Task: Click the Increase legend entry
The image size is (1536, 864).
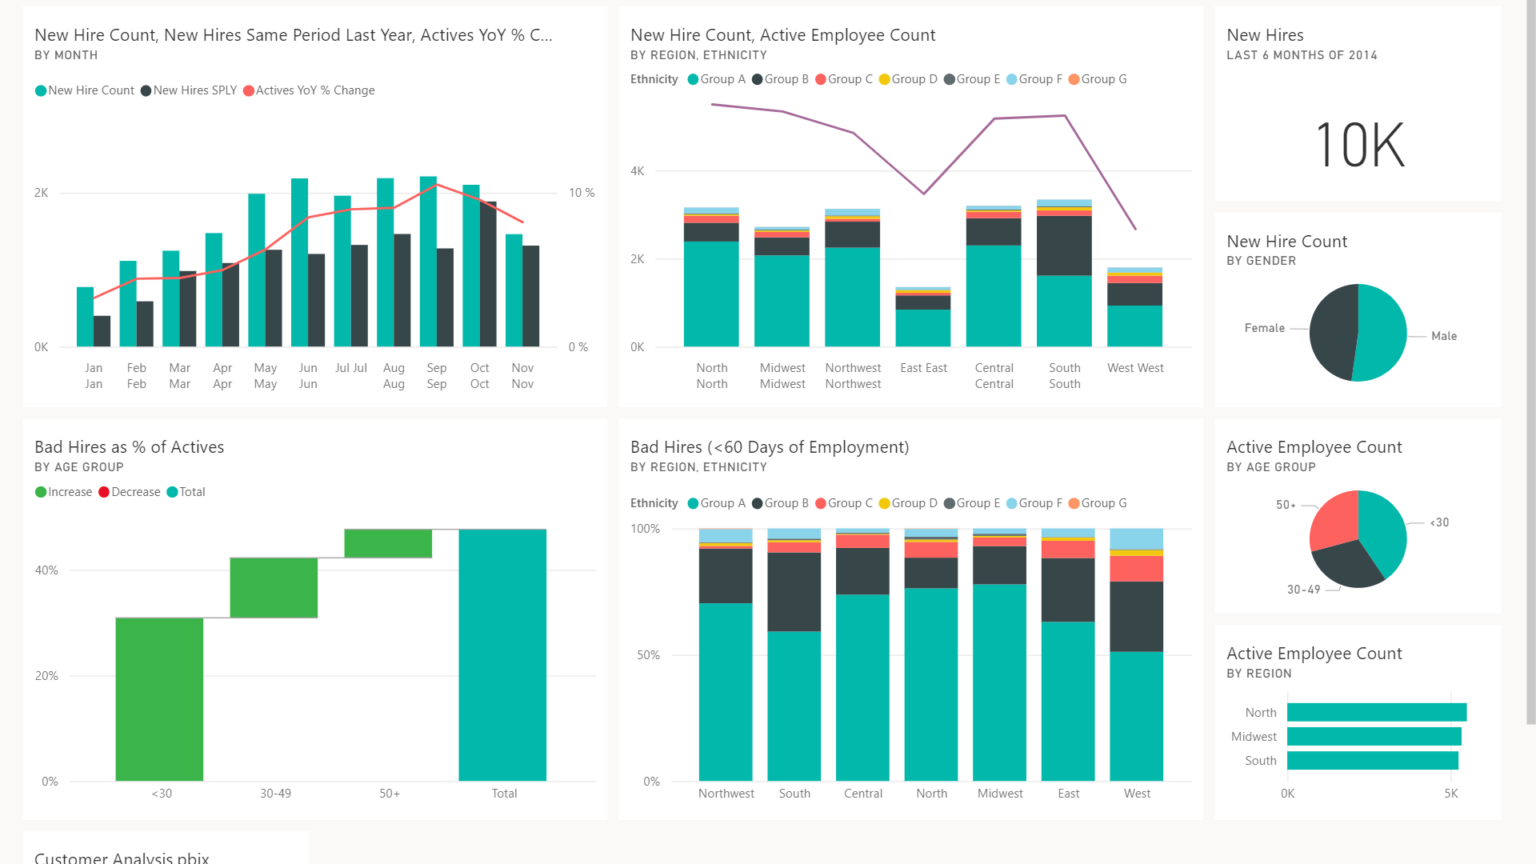Action: tap(63, 492)
